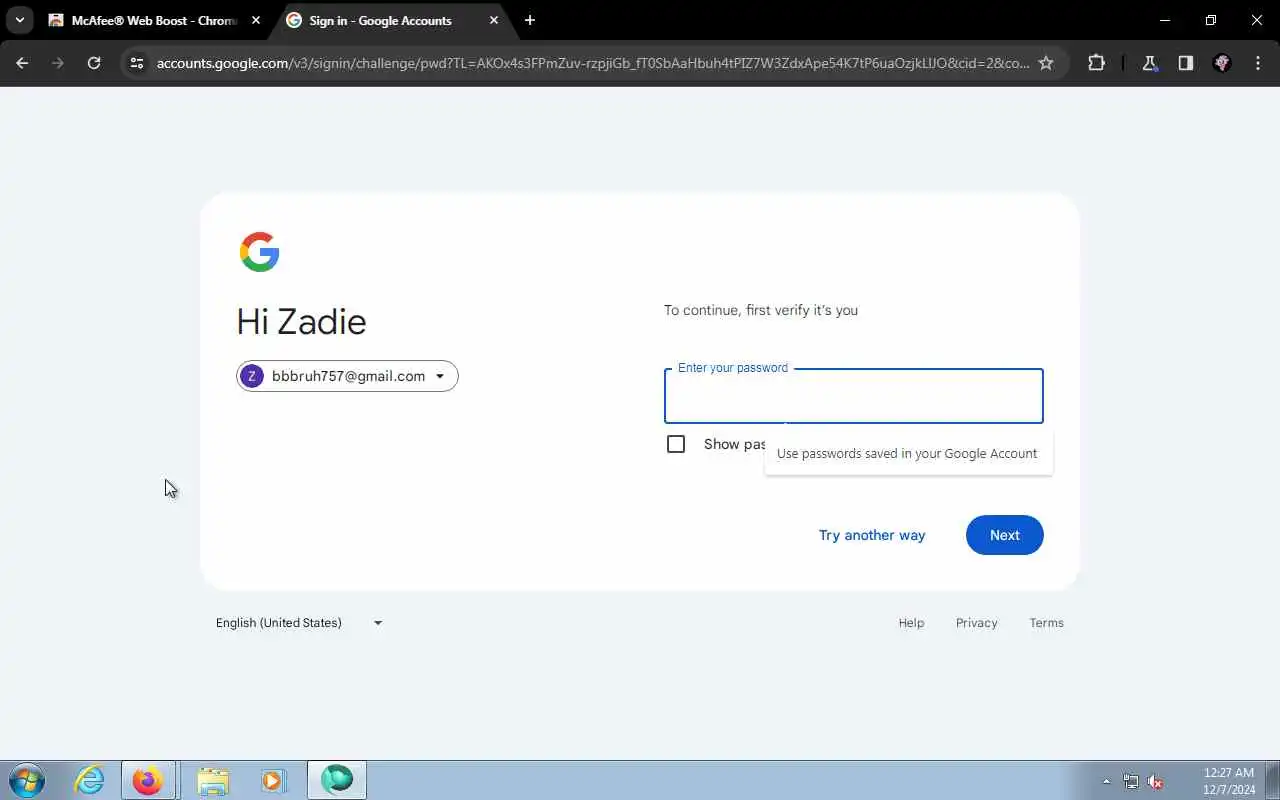Viewport: 1280px width, 800px height.
Task: Open Firefox from the taskbar
Action: (x=148, y=780)
